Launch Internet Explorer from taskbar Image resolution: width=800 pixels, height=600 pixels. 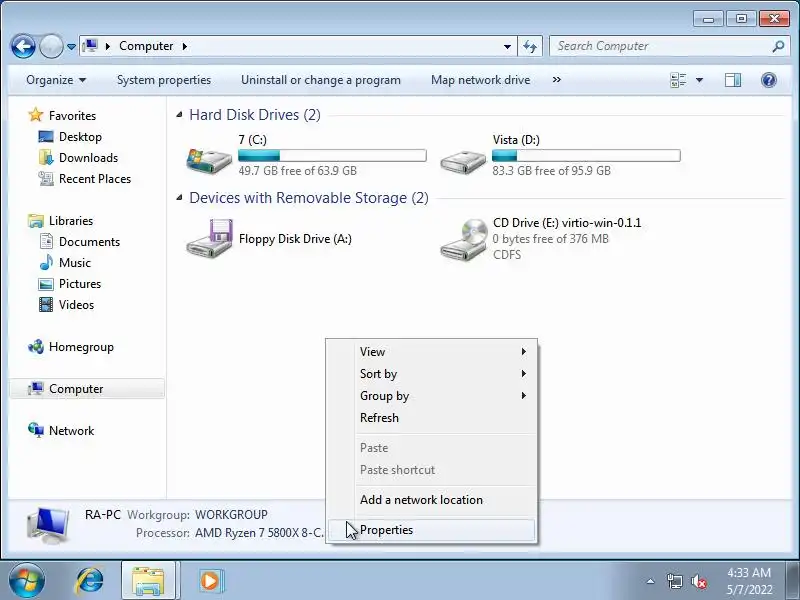point(89,581)
